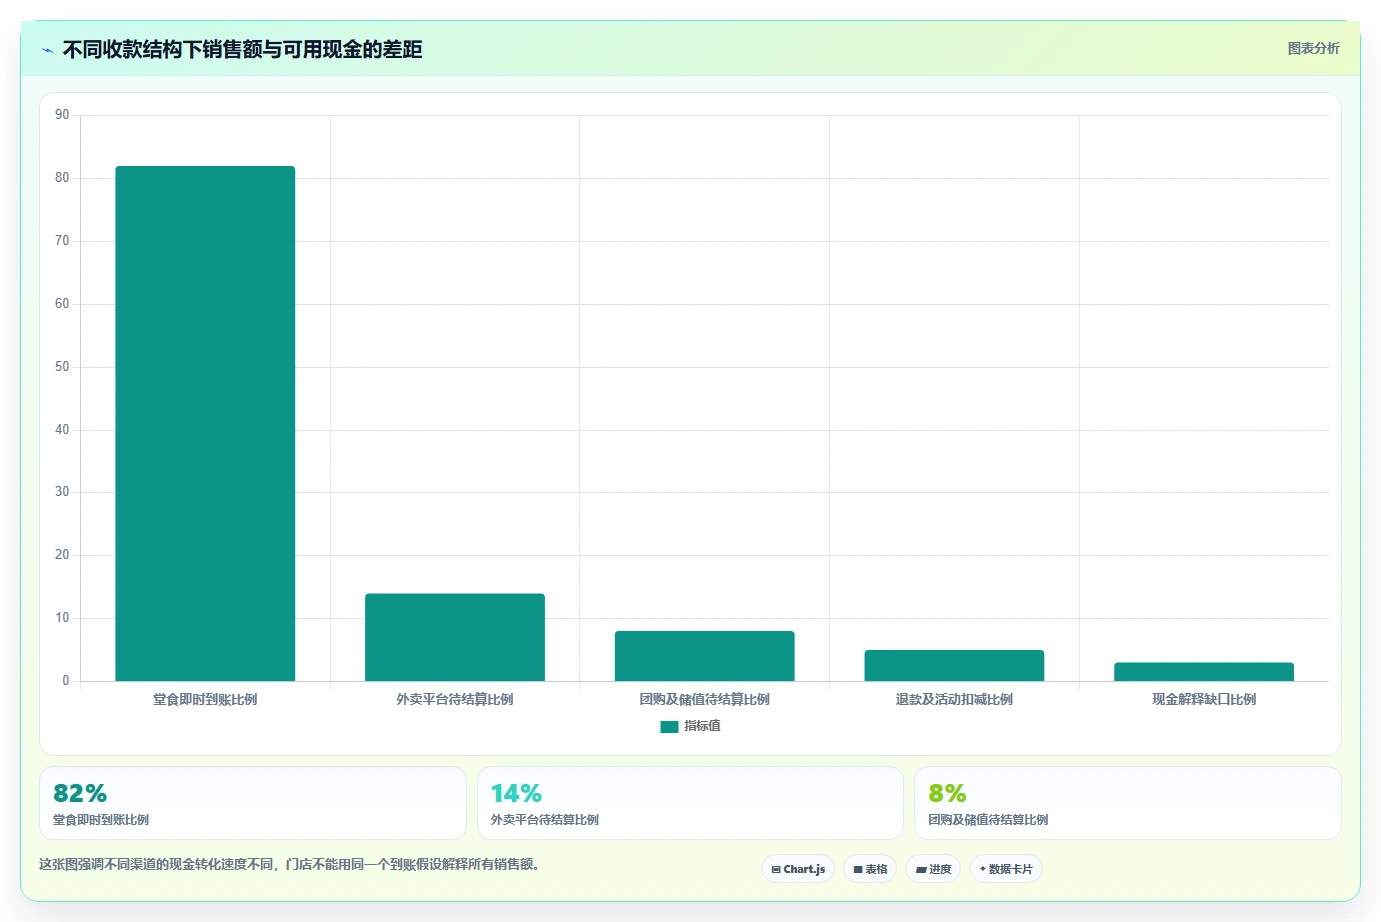The height and width of the screenshot is (922, 1381).
Task: Click the diamond icon in 数据卡片 tag
Action: coord(983,869)
